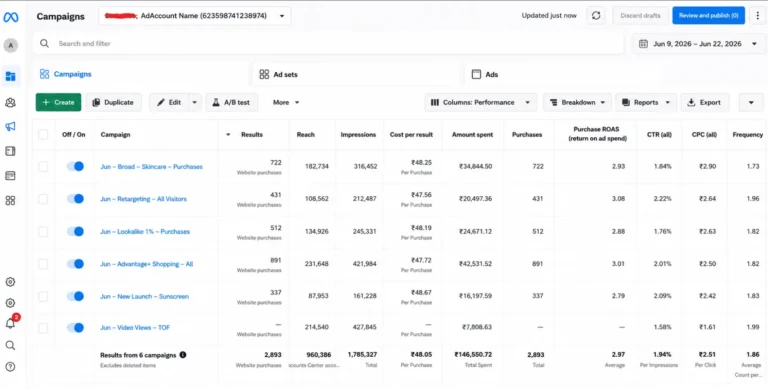Select the megaphone Ads Manager sidebar icon
Screen dimensions: 768x389
10,126
